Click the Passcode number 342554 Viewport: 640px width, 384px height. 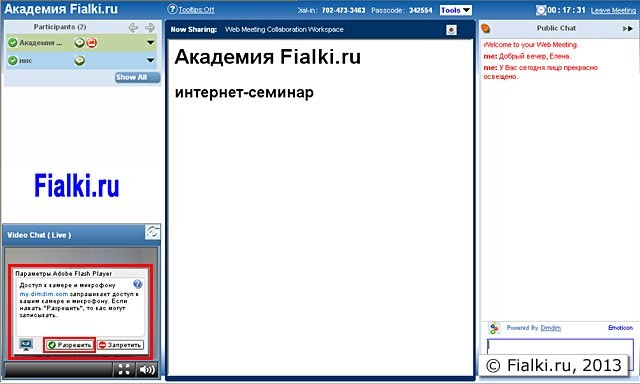coord(420,10)
